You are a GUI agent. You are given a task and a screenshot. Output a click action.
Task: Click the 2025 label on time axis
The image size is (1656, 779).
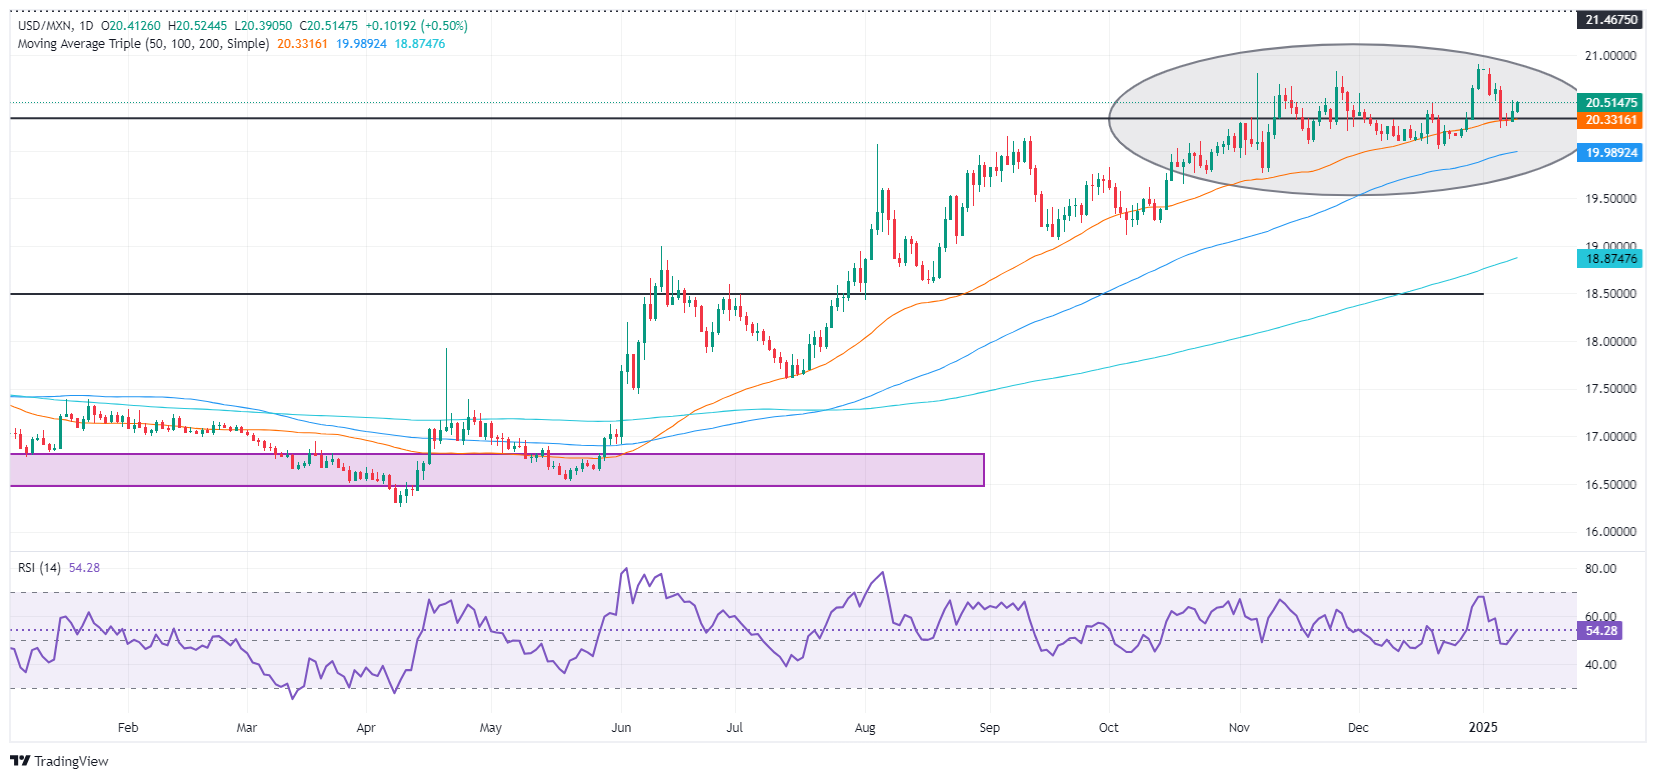(1483, 728)
